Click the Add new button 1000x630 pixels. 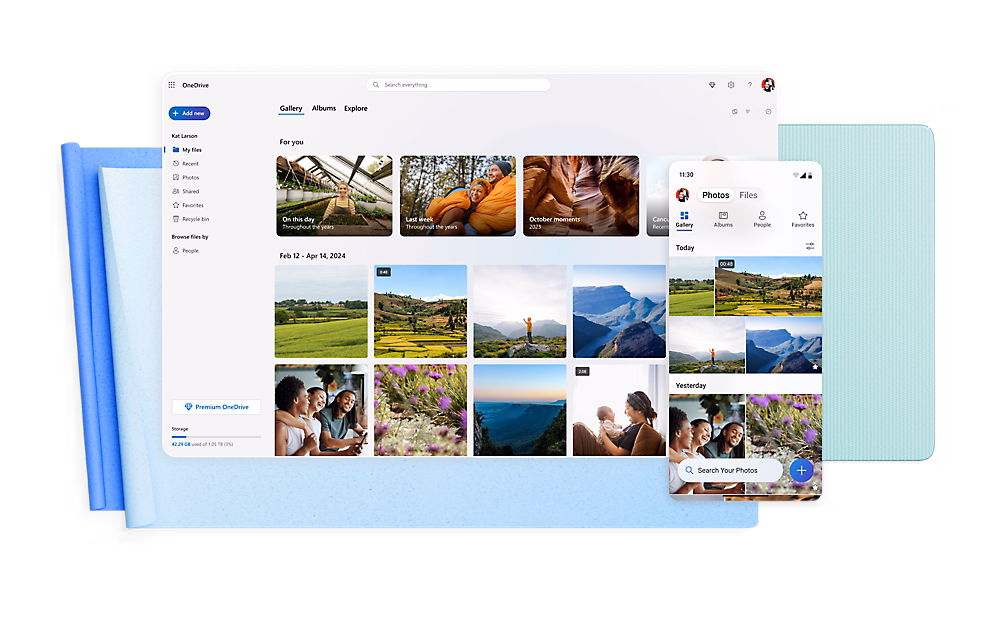(x=189, y=114)
